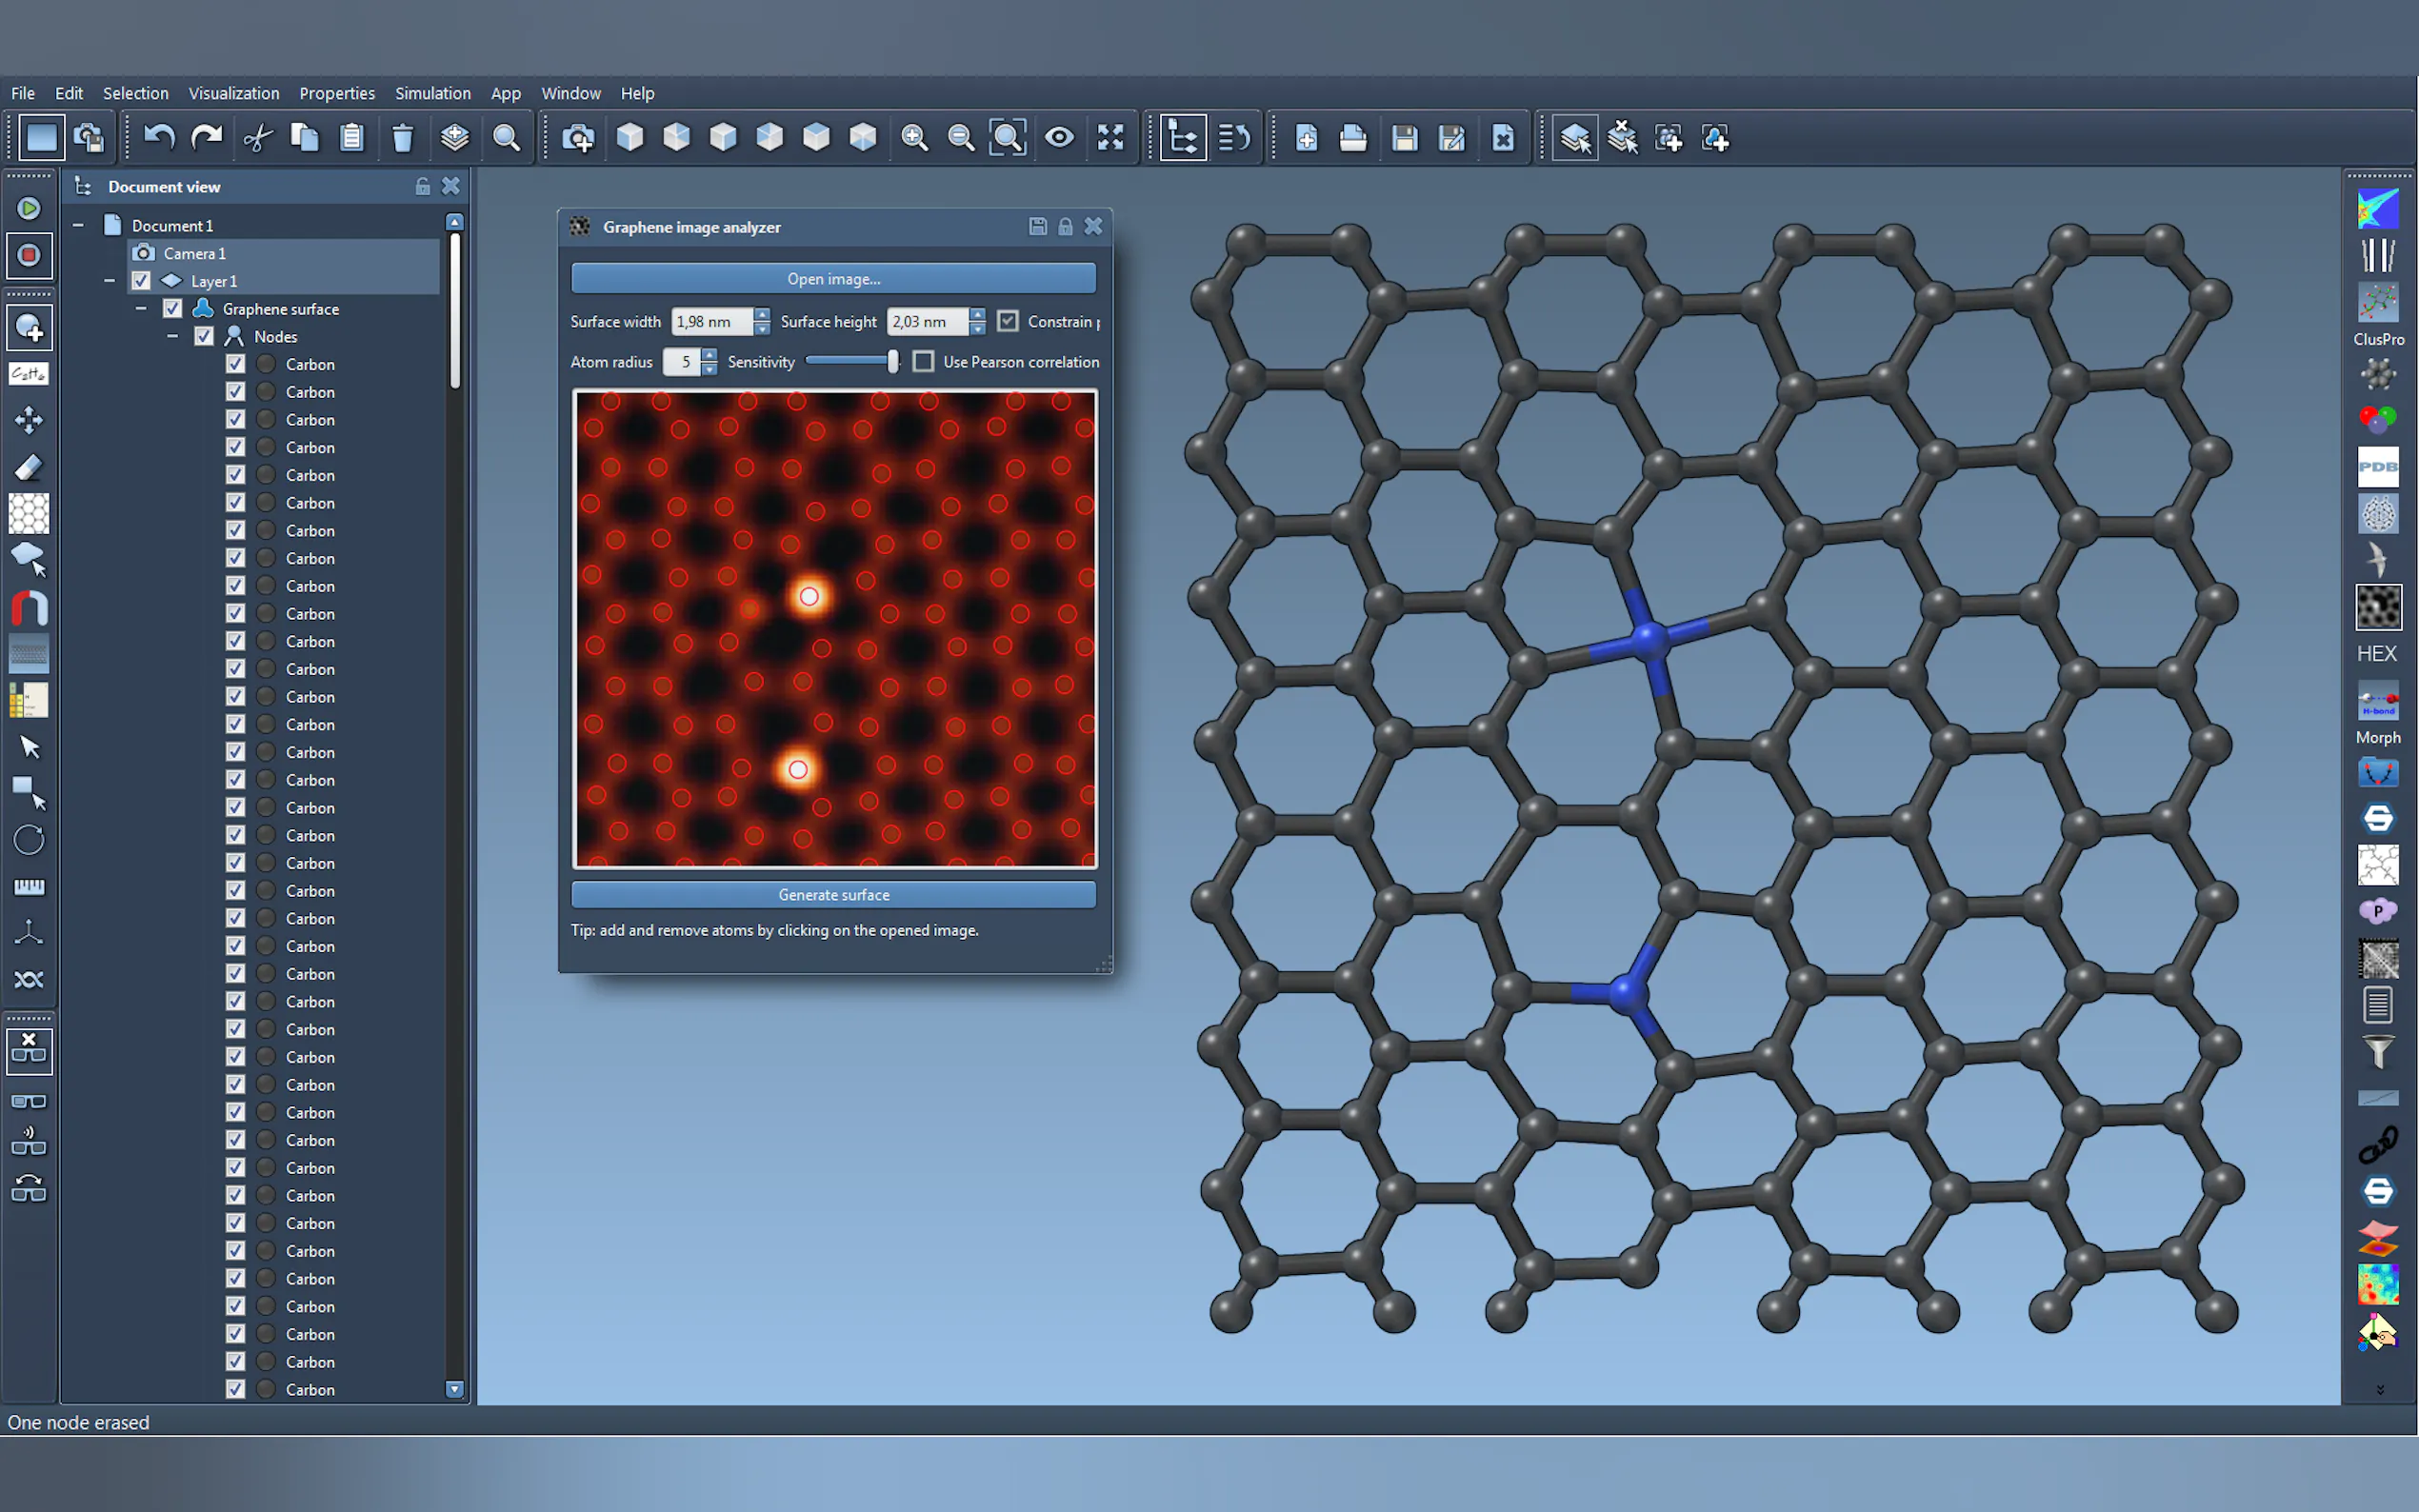Select the eraser tool in the left sidebar

(x=29, y=467)
